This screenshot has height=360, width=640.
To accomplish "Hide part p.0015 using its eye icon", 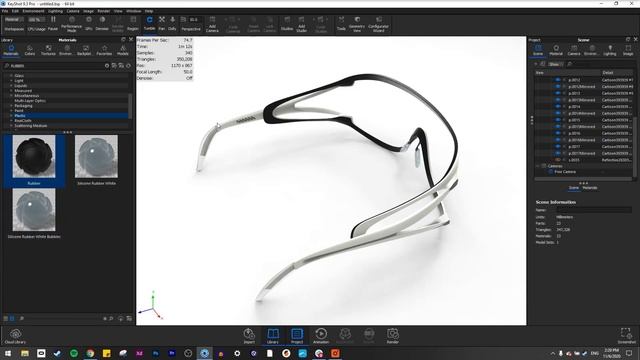I will pos(558,120).
